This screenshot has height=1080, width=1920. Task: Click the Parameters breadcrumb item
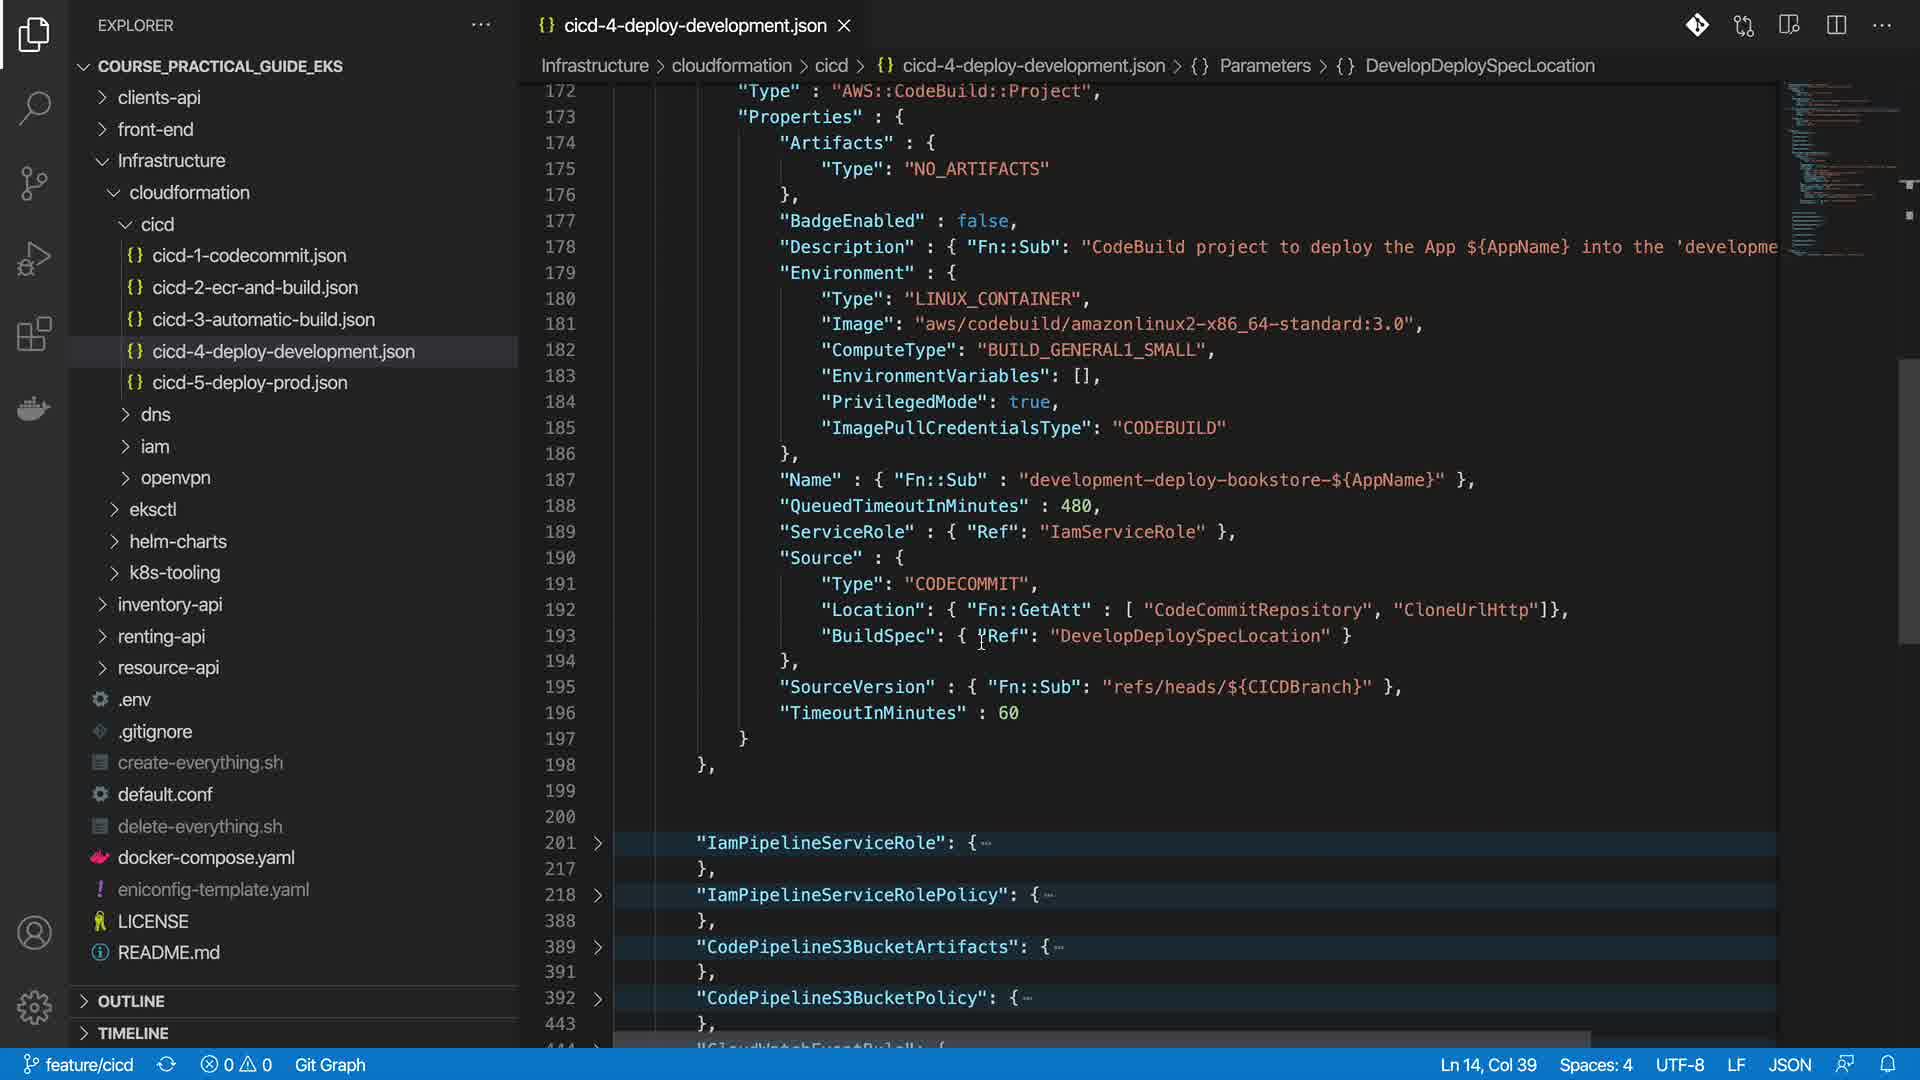[x=1264, y=65]
